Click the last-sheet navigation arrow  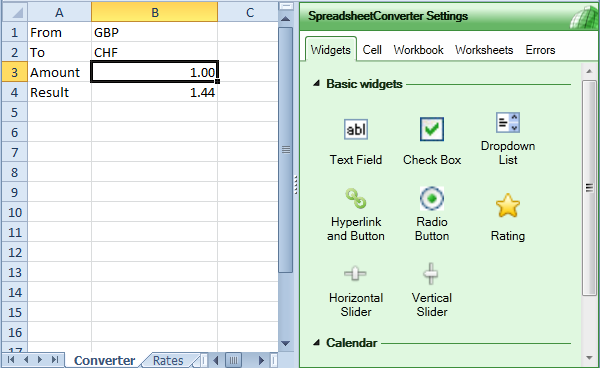[x=55, y=360]
